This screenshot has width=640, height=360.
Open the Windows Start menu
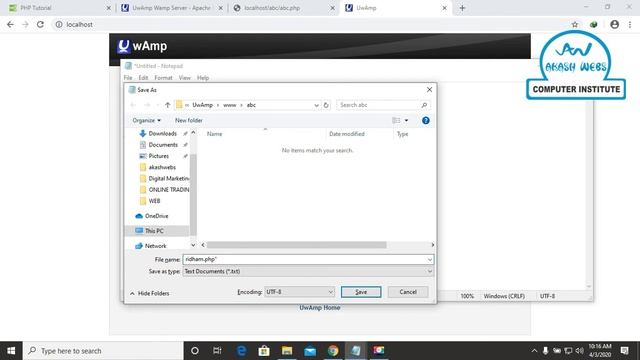(x=11, y=351)
